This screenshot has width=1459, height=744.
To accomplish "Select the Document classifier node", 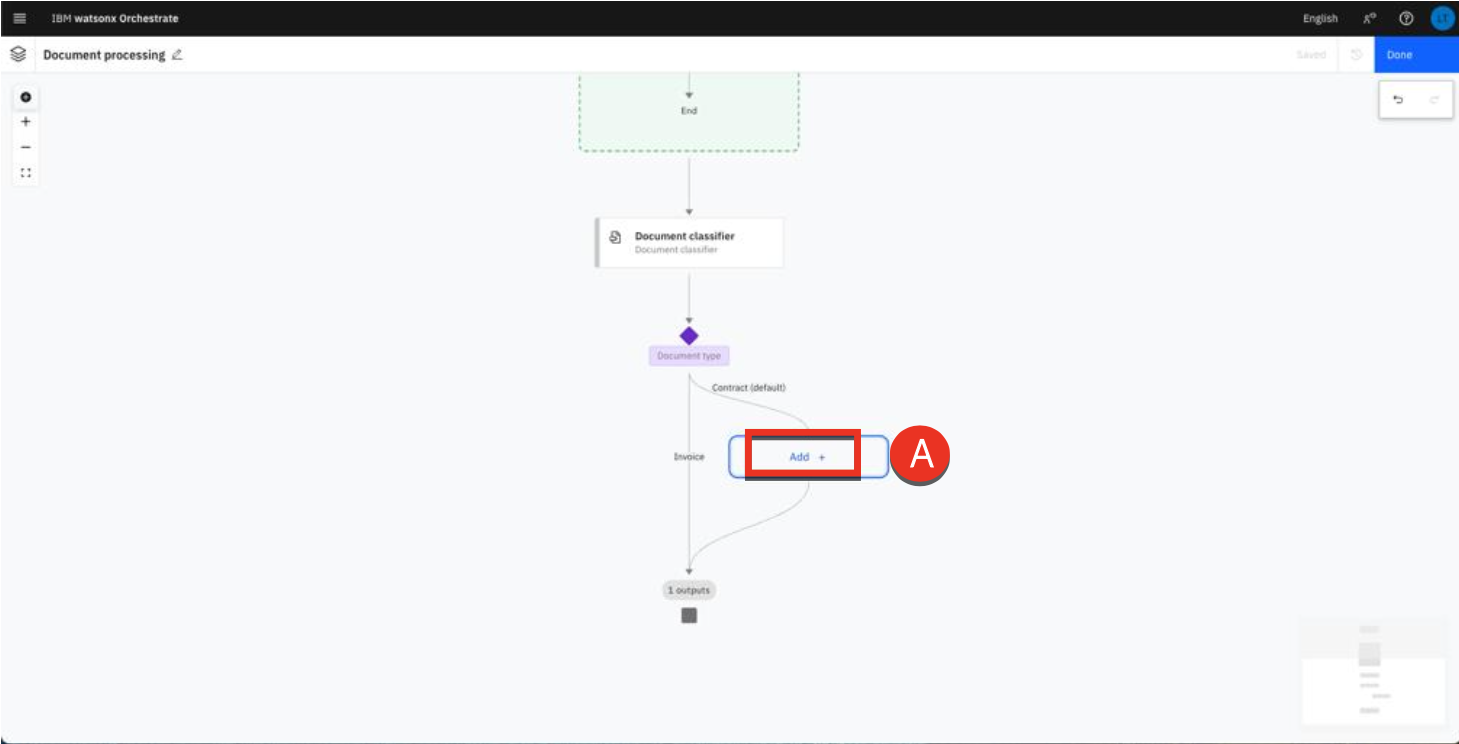I will (x=689, y=243).
